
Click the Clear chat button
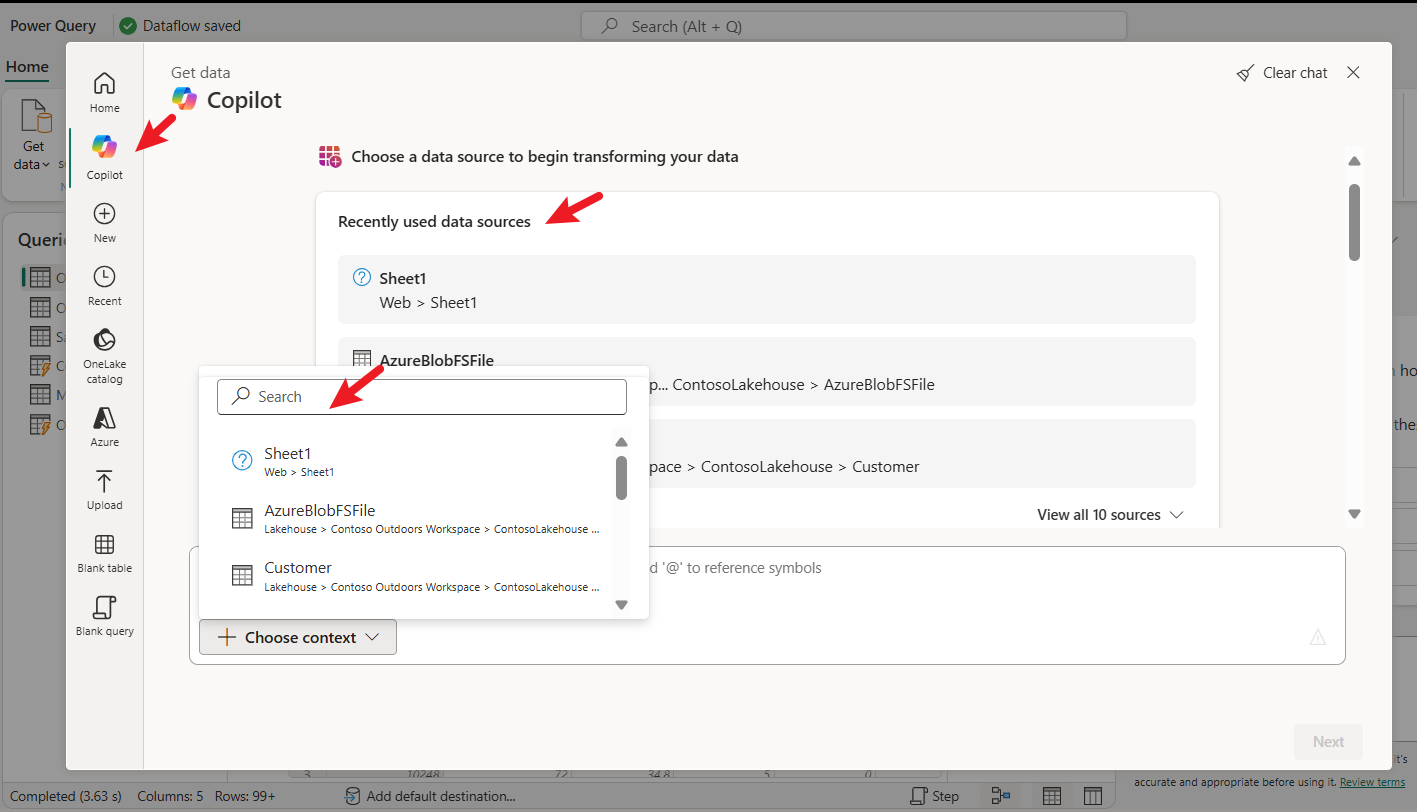coord(1283,72)
